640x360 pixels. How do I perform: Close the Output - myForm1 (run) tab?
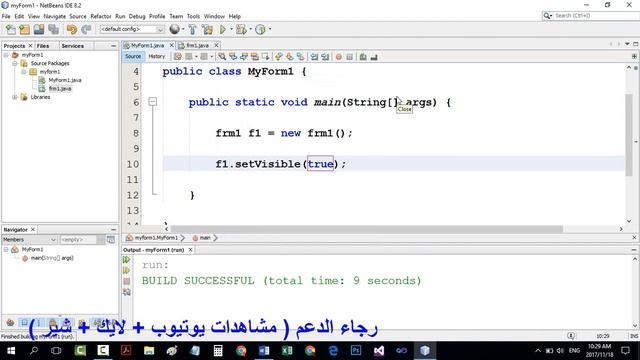(x=190, y=249)
